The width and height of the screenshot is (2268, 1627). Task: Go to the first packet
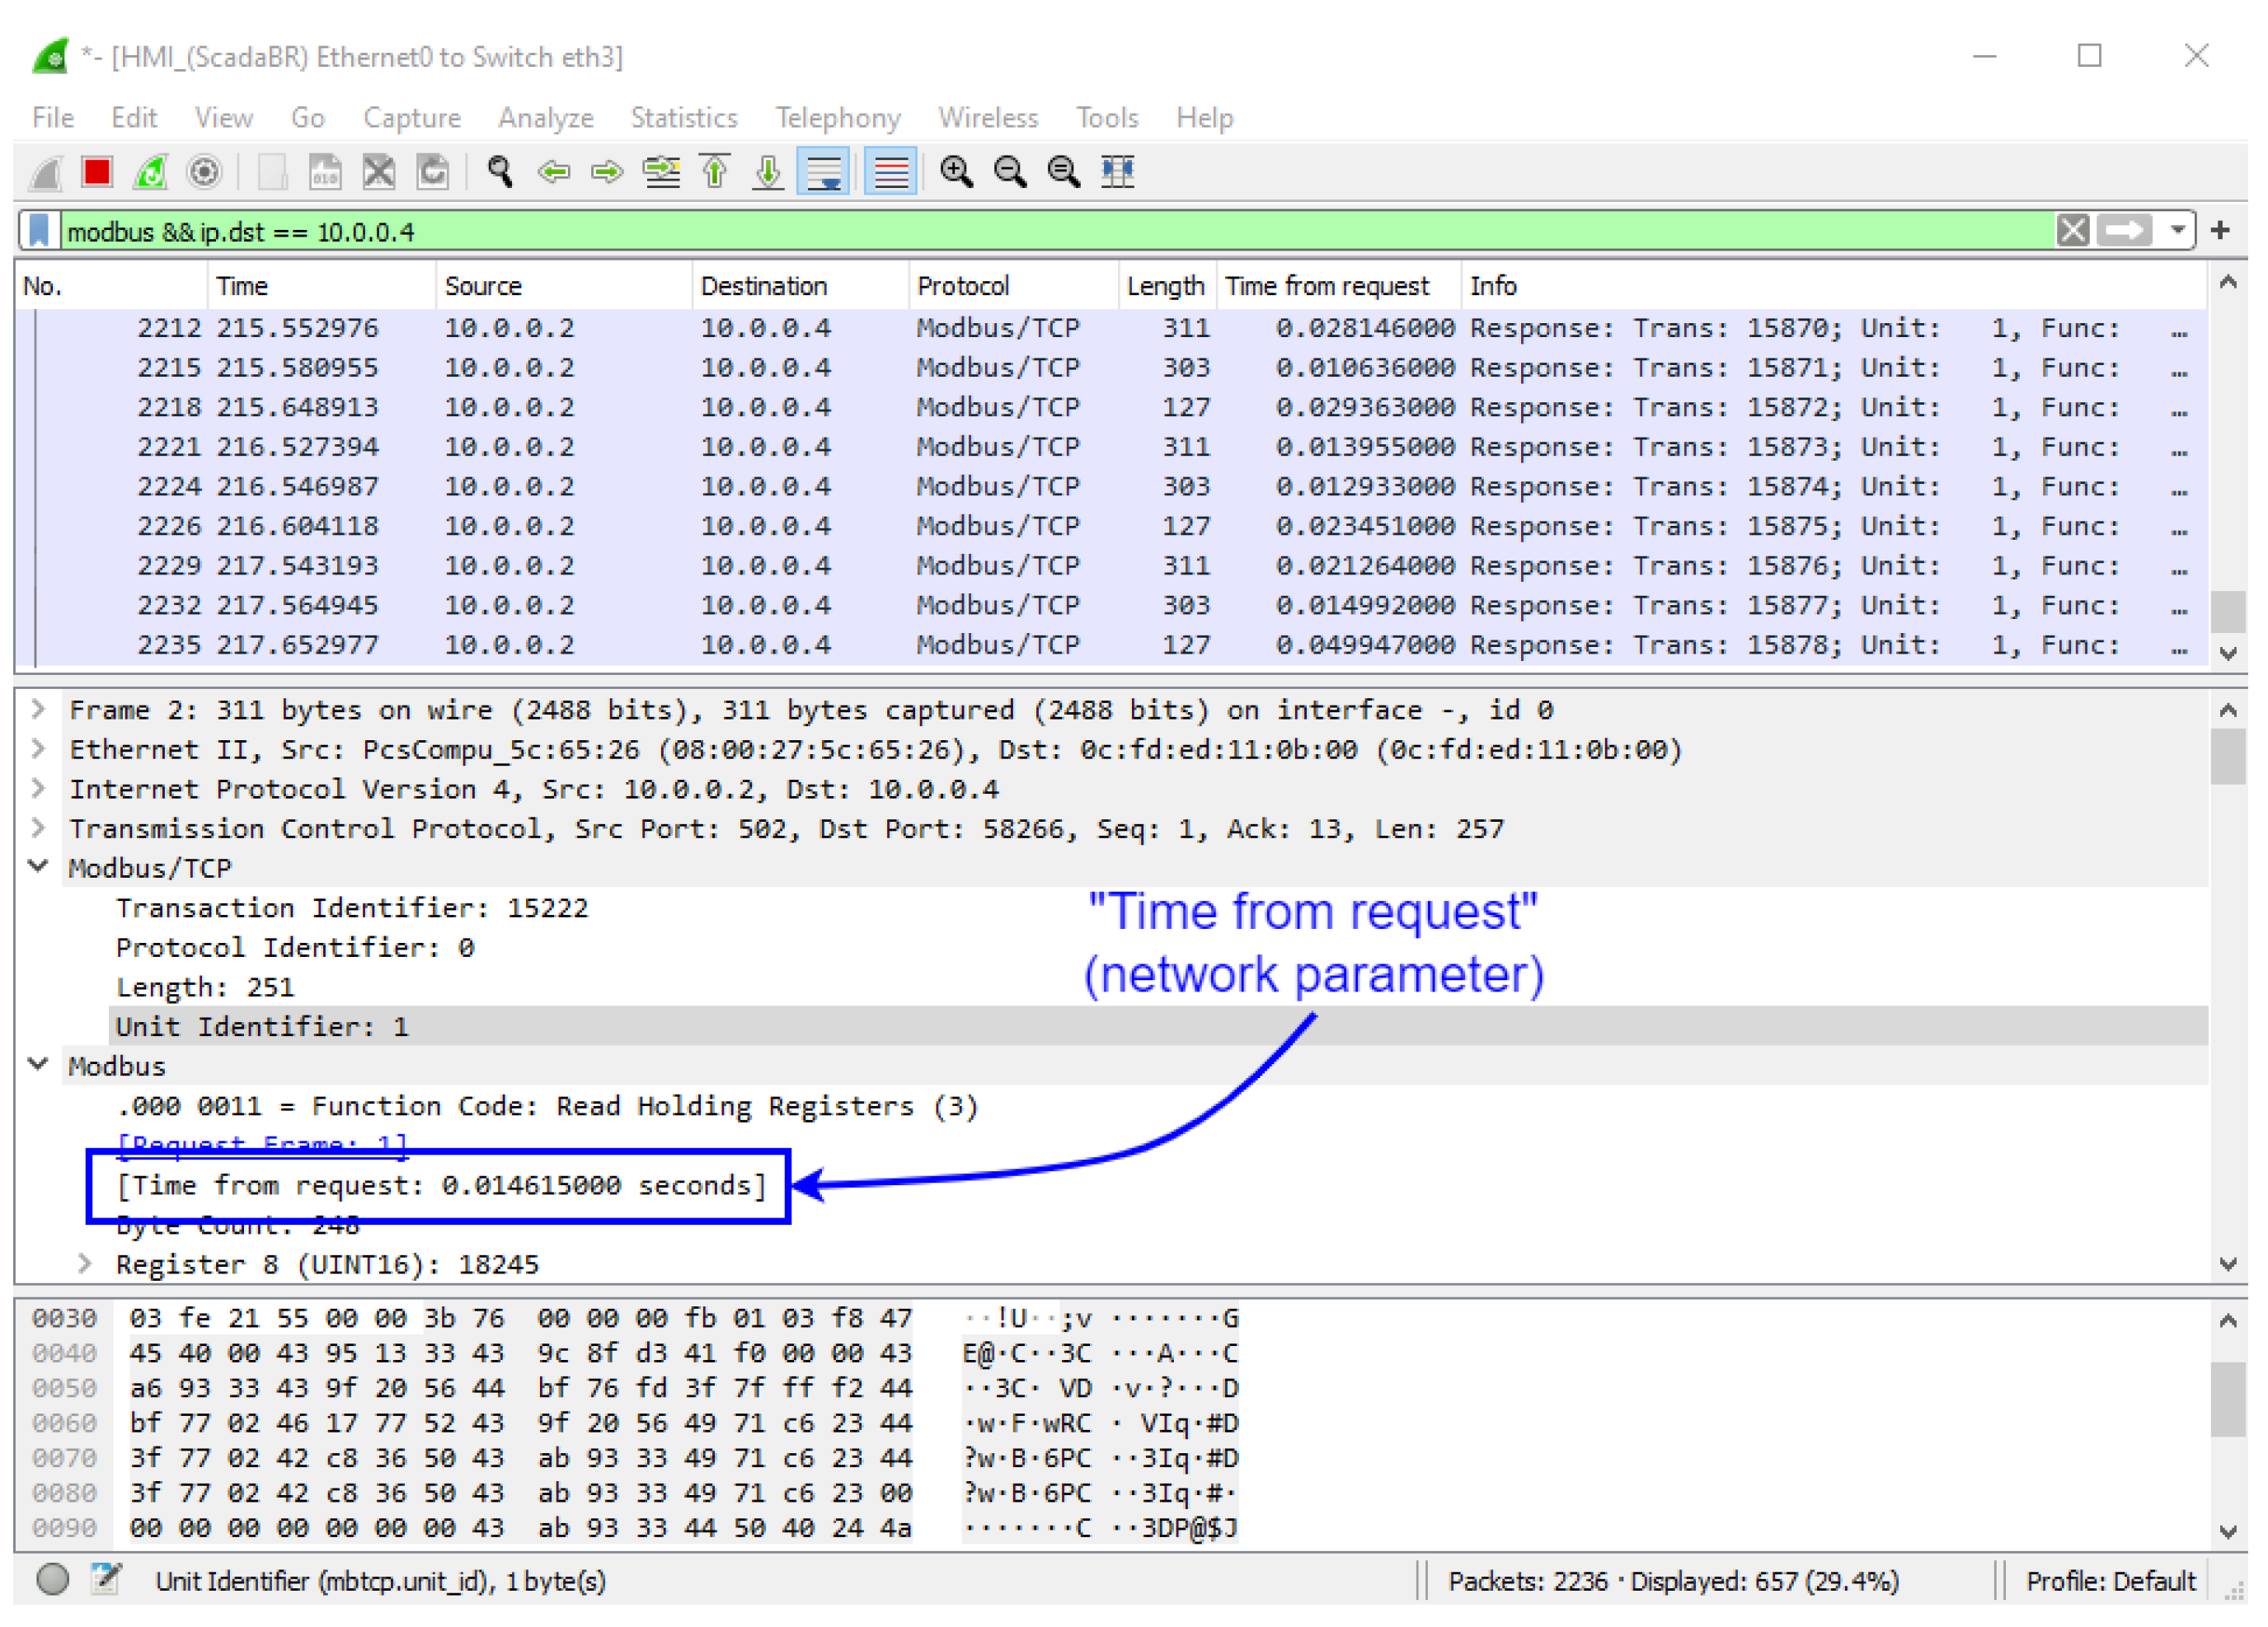[715, 172]
